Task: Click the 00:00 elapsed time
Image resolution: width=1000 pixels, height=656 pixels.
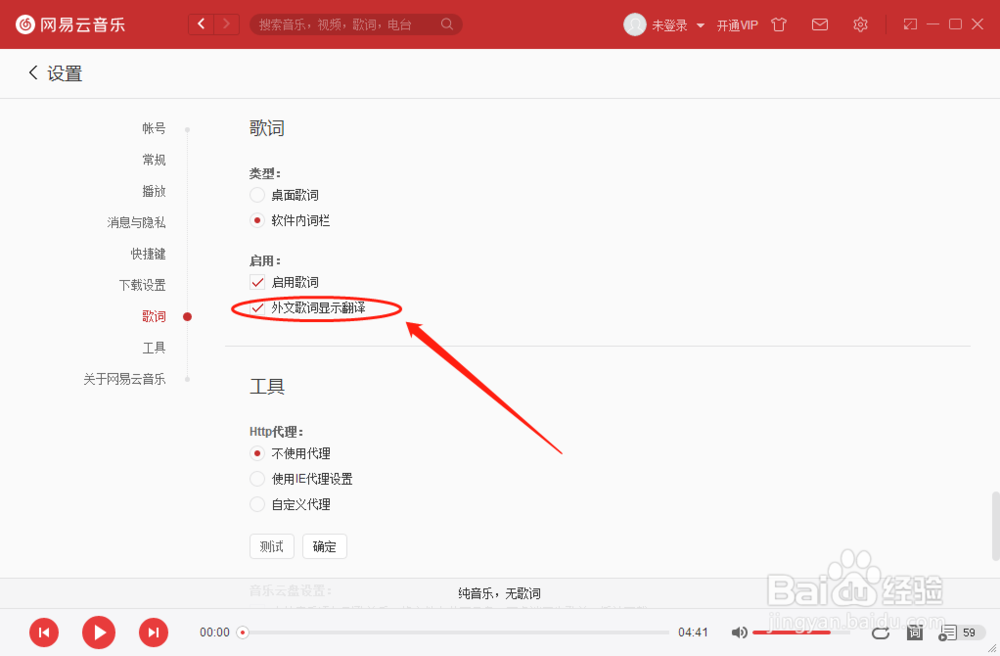Action: point(214,632)
